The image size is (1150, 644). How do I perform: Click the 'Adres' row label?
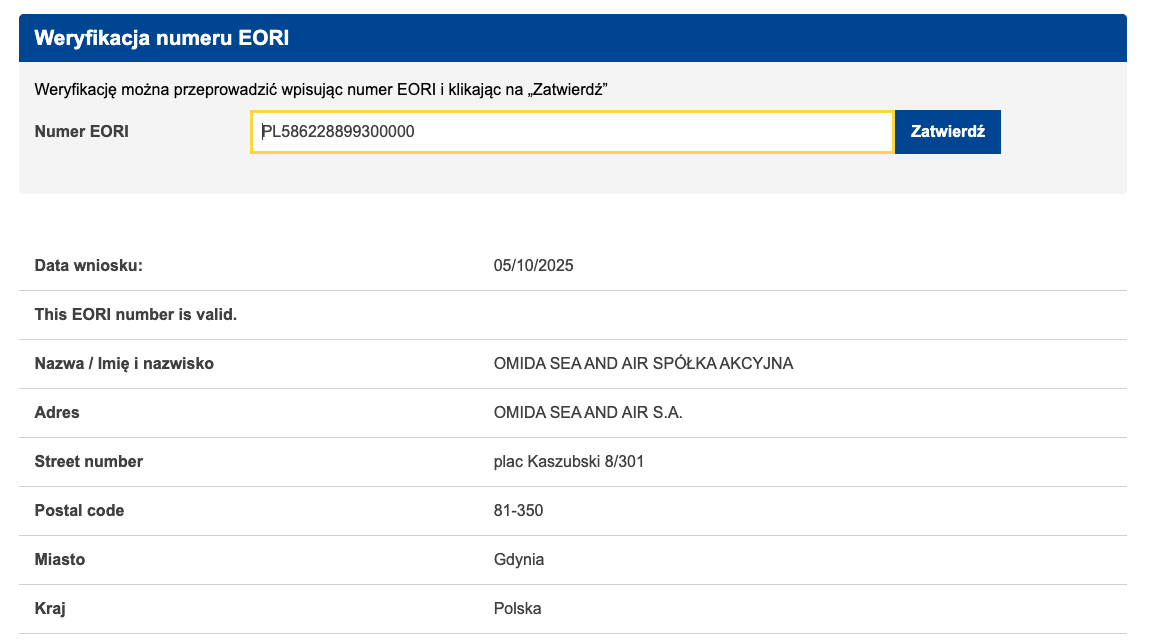coord(56,412)
